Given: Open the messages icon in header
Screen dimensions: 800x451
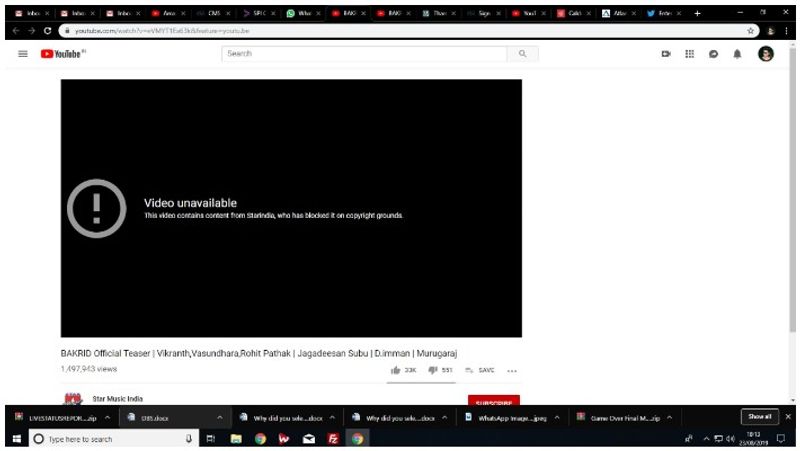Looking at the screenshot, I should pyautogui.click(x=713, y=53).
